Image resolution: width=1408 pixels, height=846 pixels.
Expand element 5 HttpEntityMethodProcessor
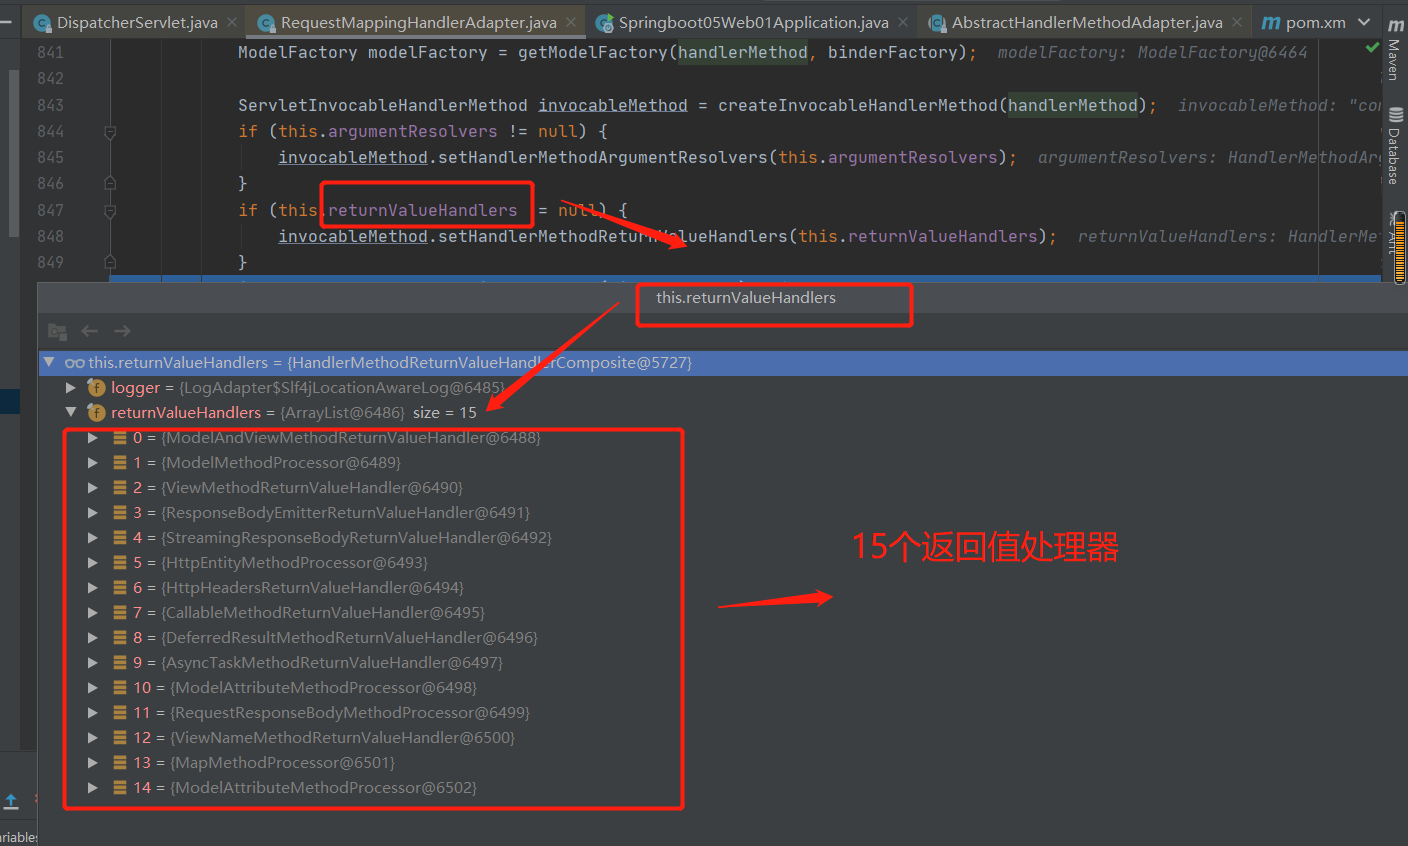click(93, 562)
